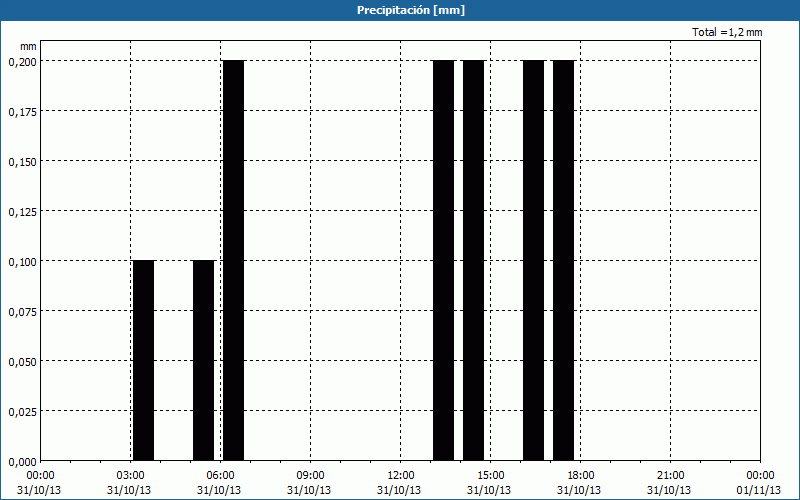800x500 pixels.
Task: Click the bar ending just before 18:00
Action: tap(564, 260)
